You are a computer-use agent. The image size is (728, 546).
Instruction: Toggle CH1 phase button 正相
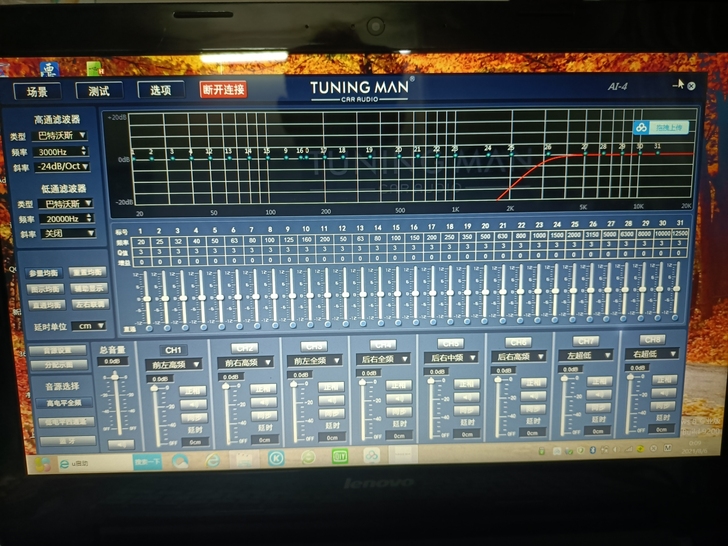(x=193, y=391)
